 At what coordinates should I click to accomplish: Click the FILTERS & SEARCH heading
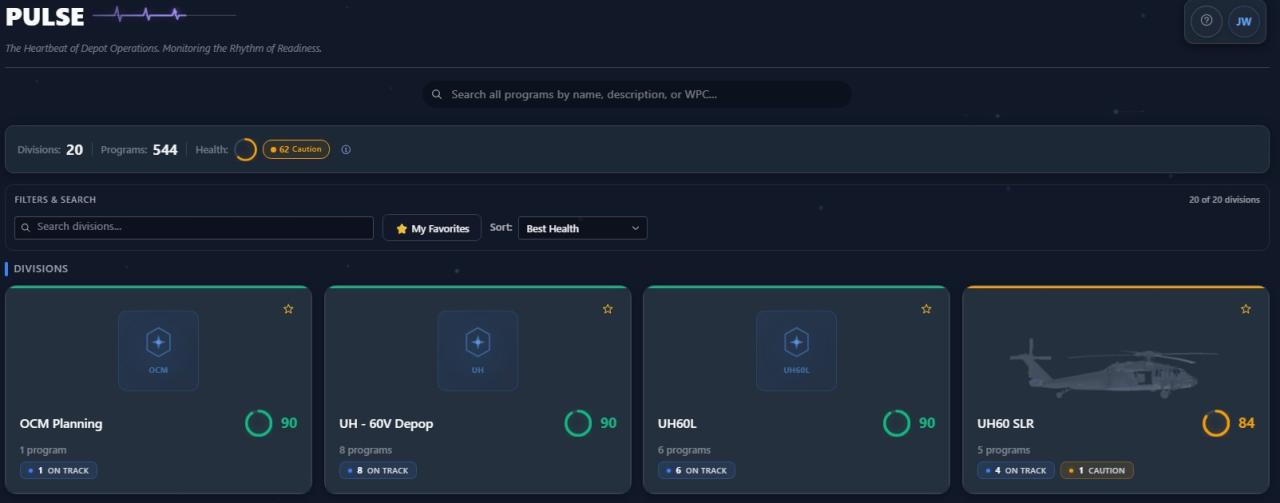(55, 200)
